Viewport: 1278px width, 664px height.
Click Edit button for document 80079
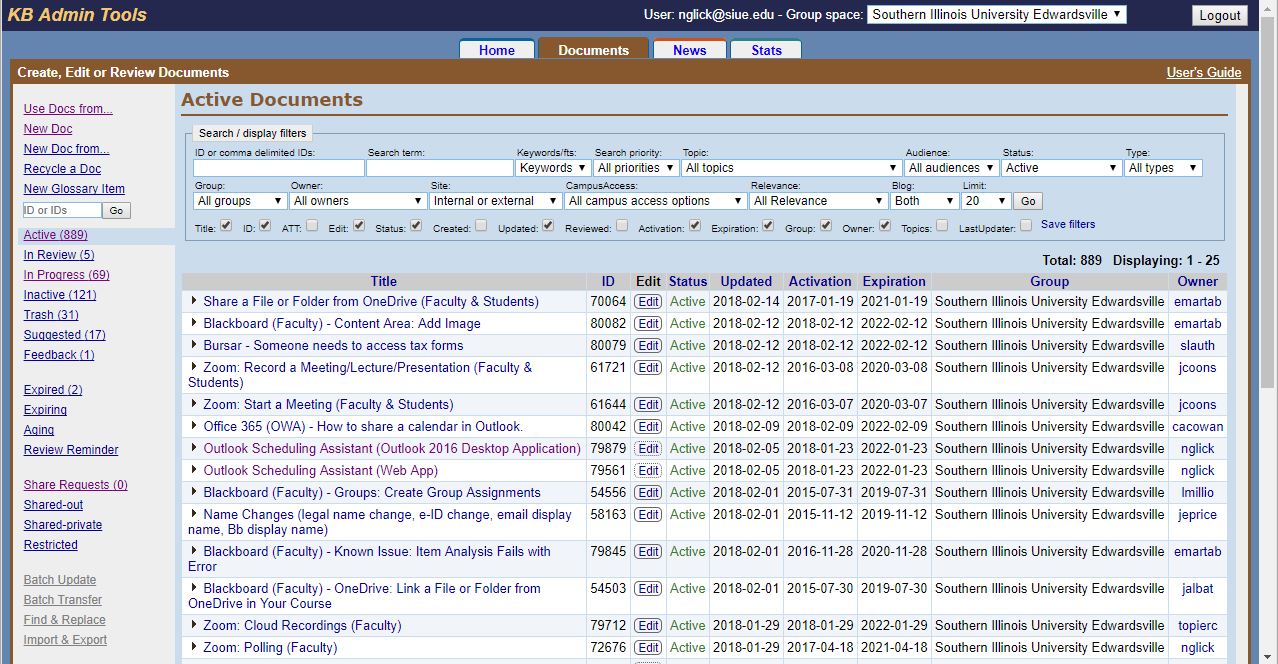(648, 346)
